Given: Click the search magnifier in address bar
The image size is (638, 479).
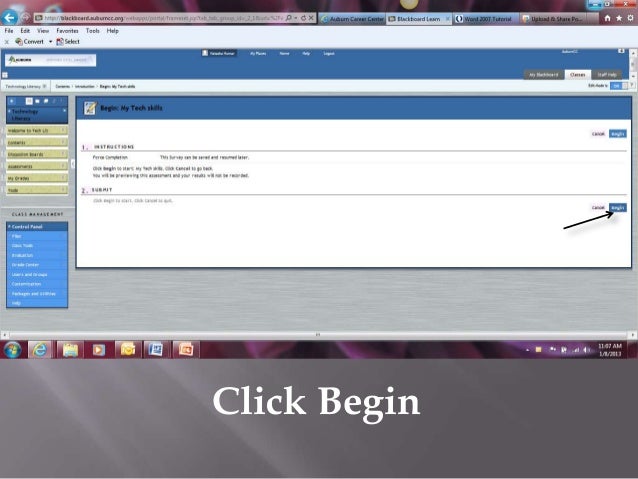Looking at the screenshot, I should (x=288, y=18).
